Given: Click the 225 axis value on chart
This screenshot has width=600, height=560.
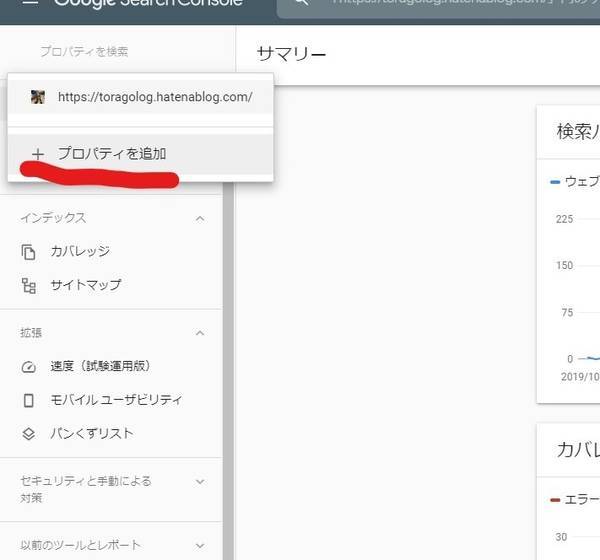Looking at the screenshot, I should 564,219.
